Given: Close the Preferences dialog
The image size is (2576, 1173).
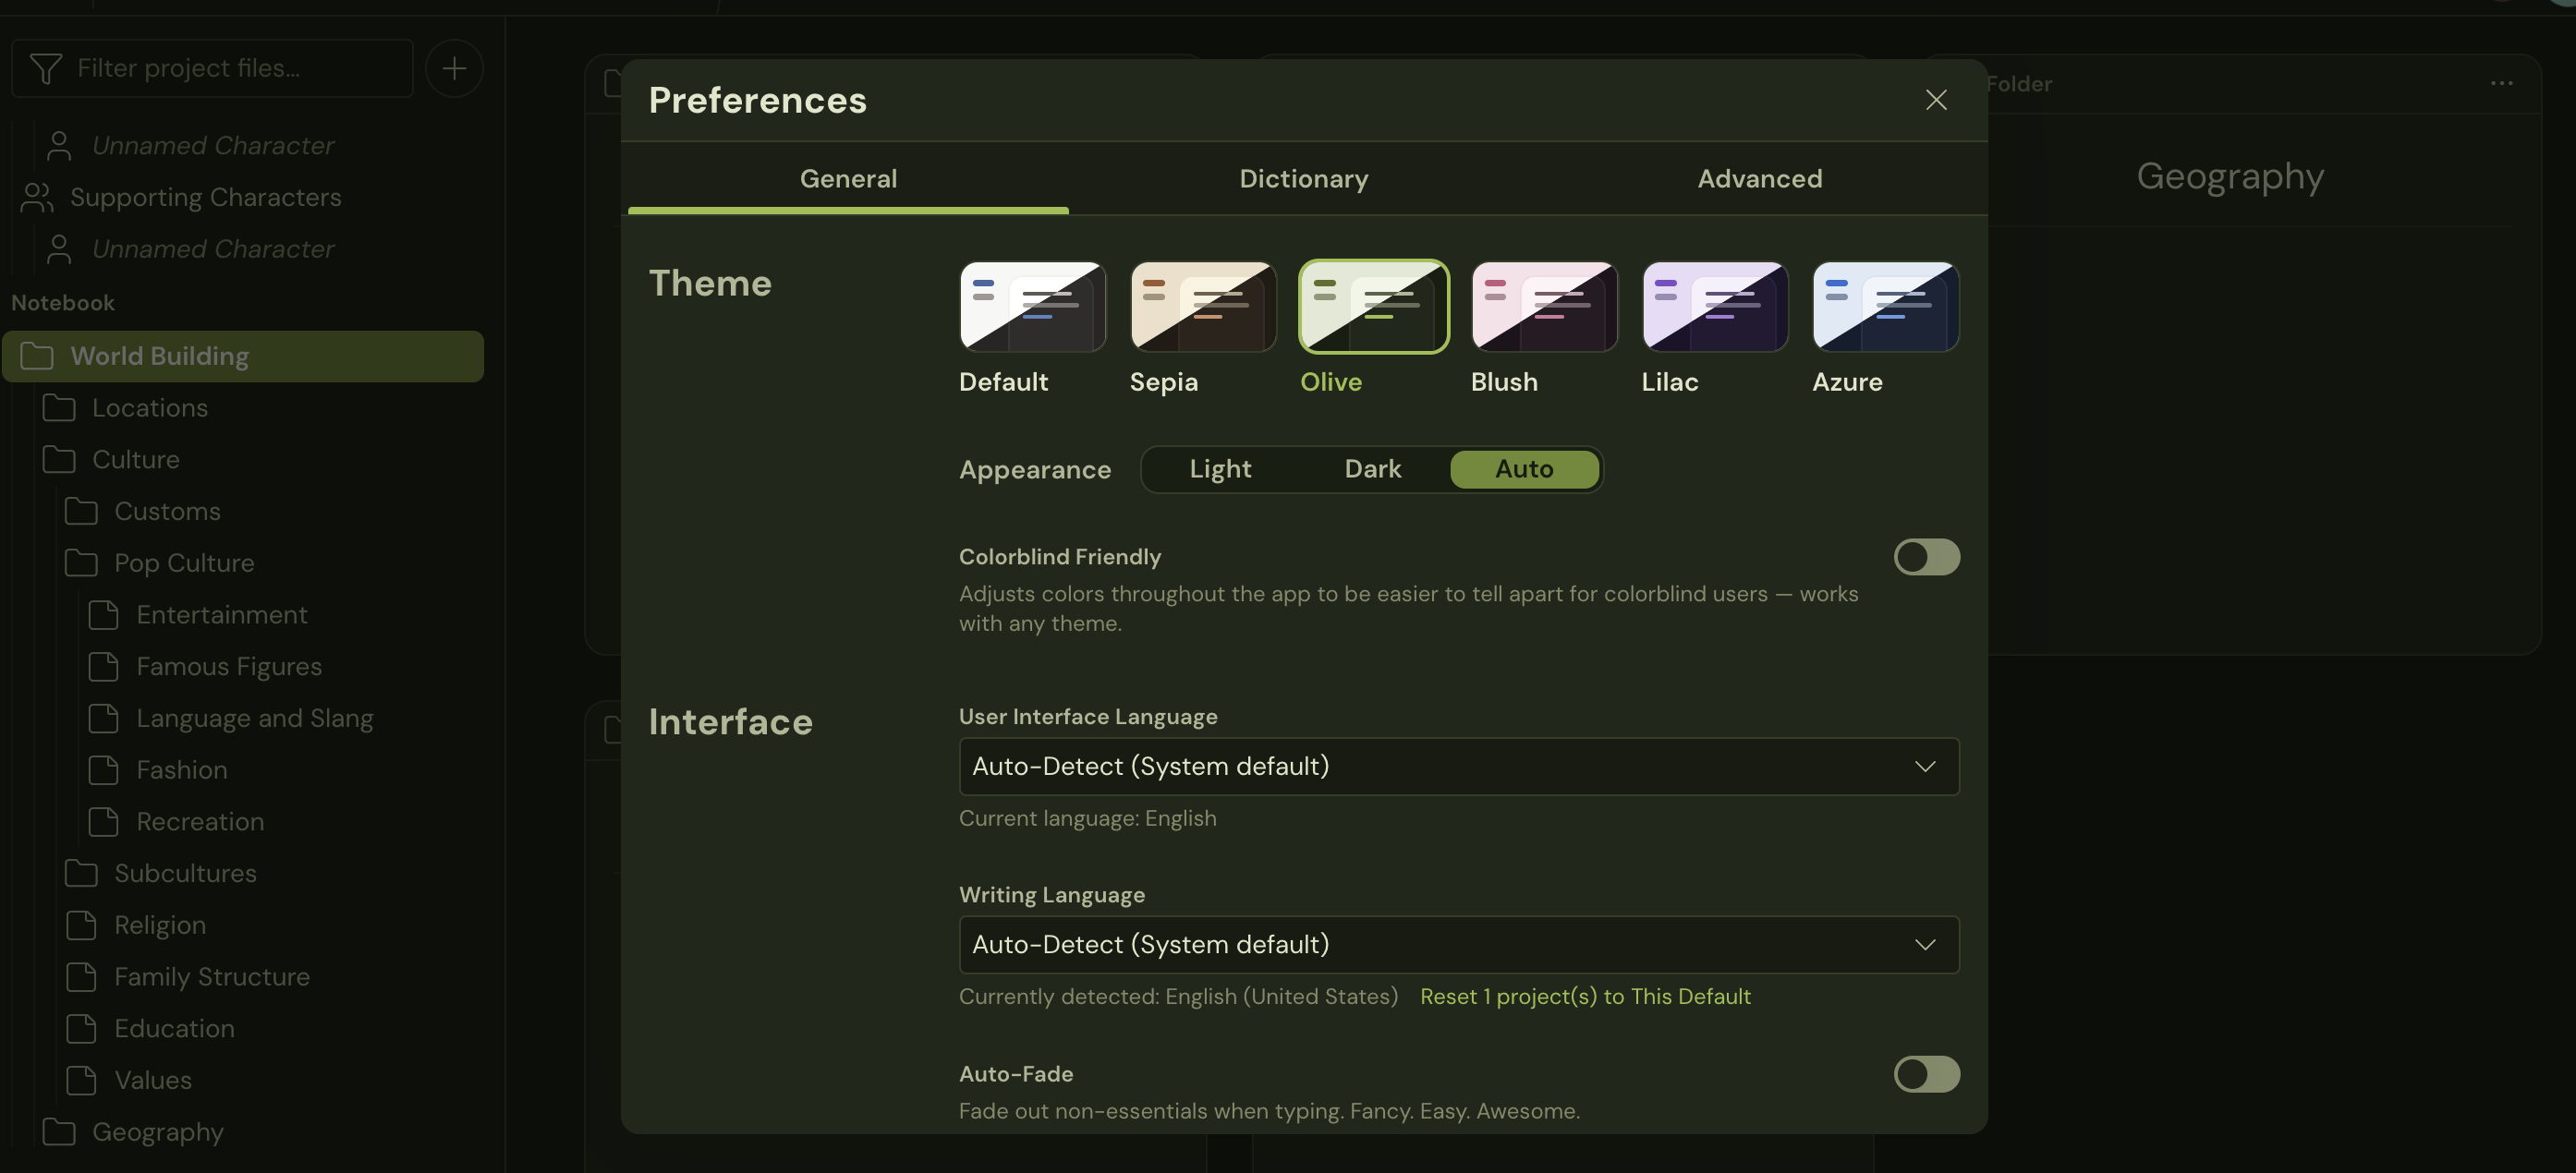Looking at the screenshot, I should 1936,100.
